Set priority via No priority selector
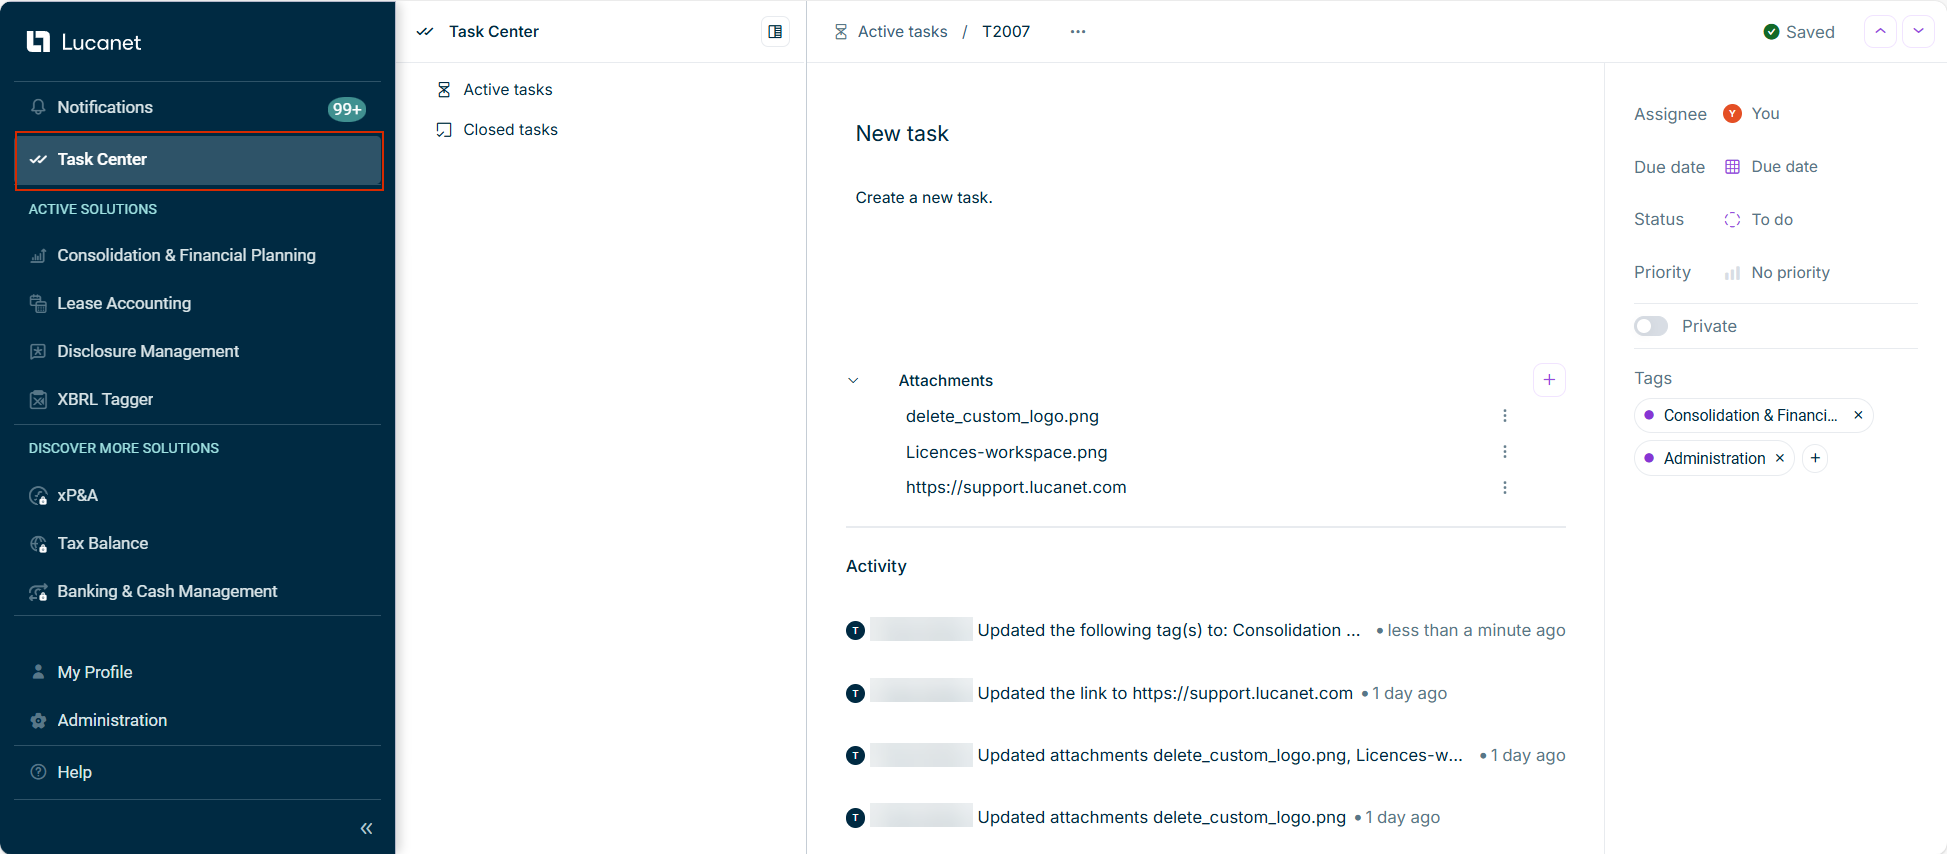 1789,273
